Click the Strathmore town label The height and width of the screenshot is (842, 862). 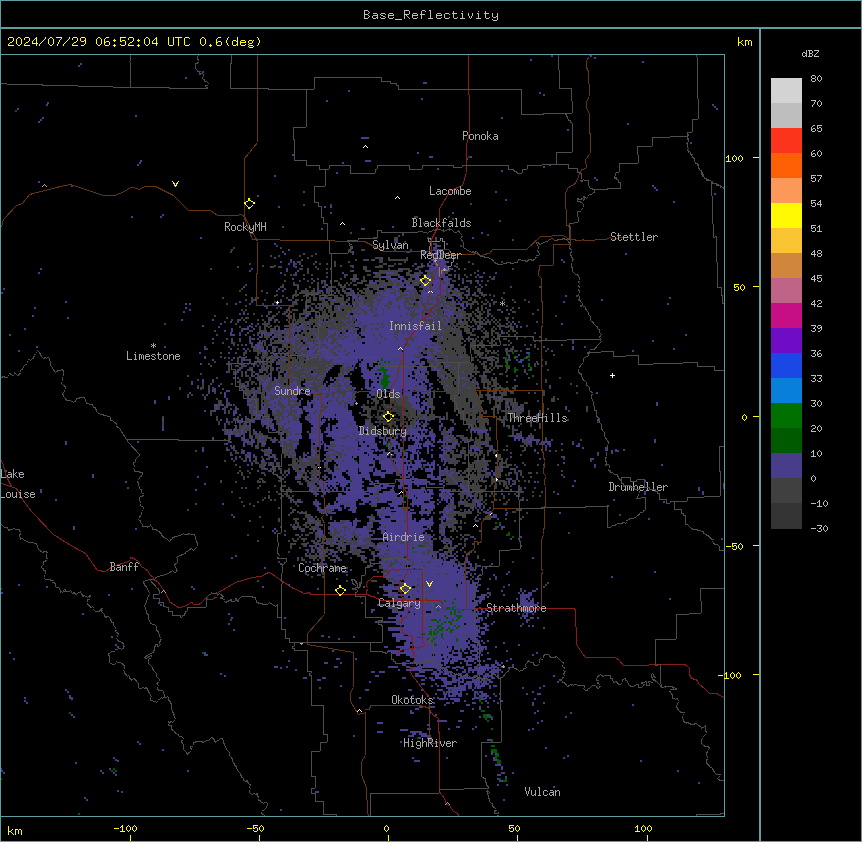coord(516,608)
